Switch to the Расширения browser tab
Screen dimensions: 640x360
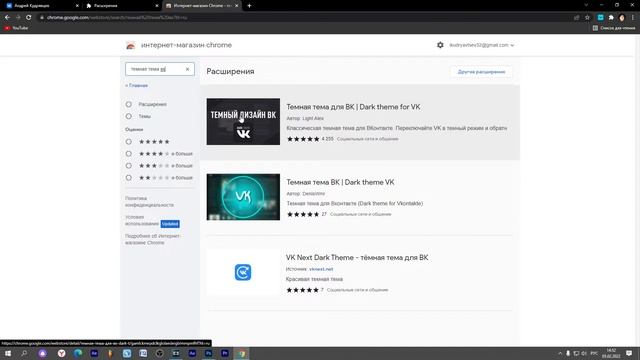[x=121, y=6]
